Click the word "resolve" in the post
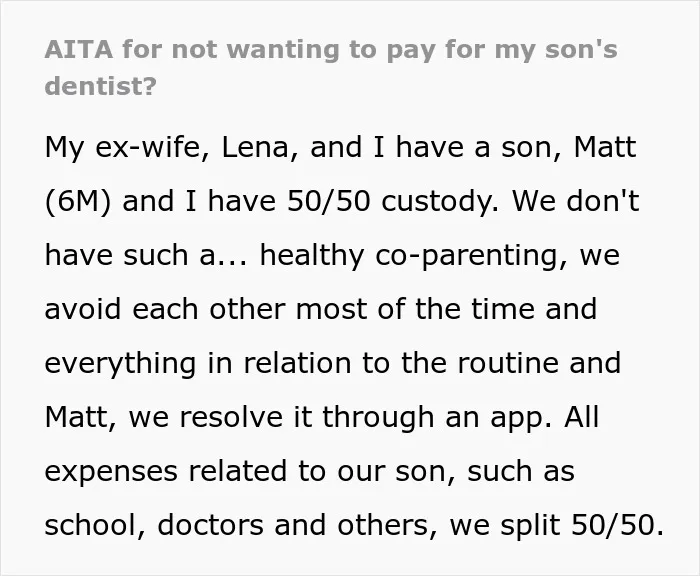This screenshot has width=700, height=576. pos(231,417)
